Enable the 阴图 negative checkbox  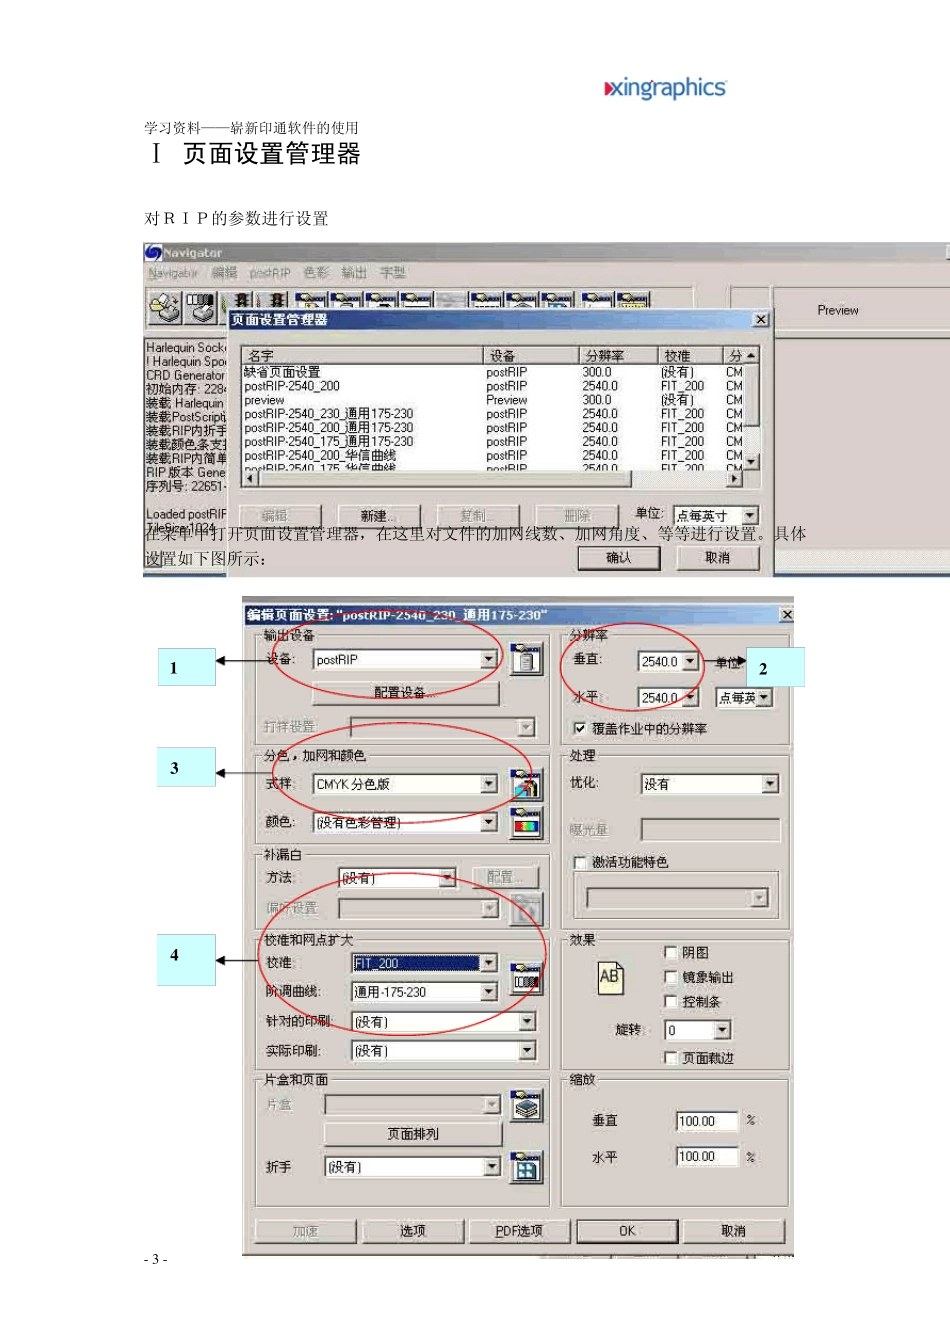[x=671, y=953]
